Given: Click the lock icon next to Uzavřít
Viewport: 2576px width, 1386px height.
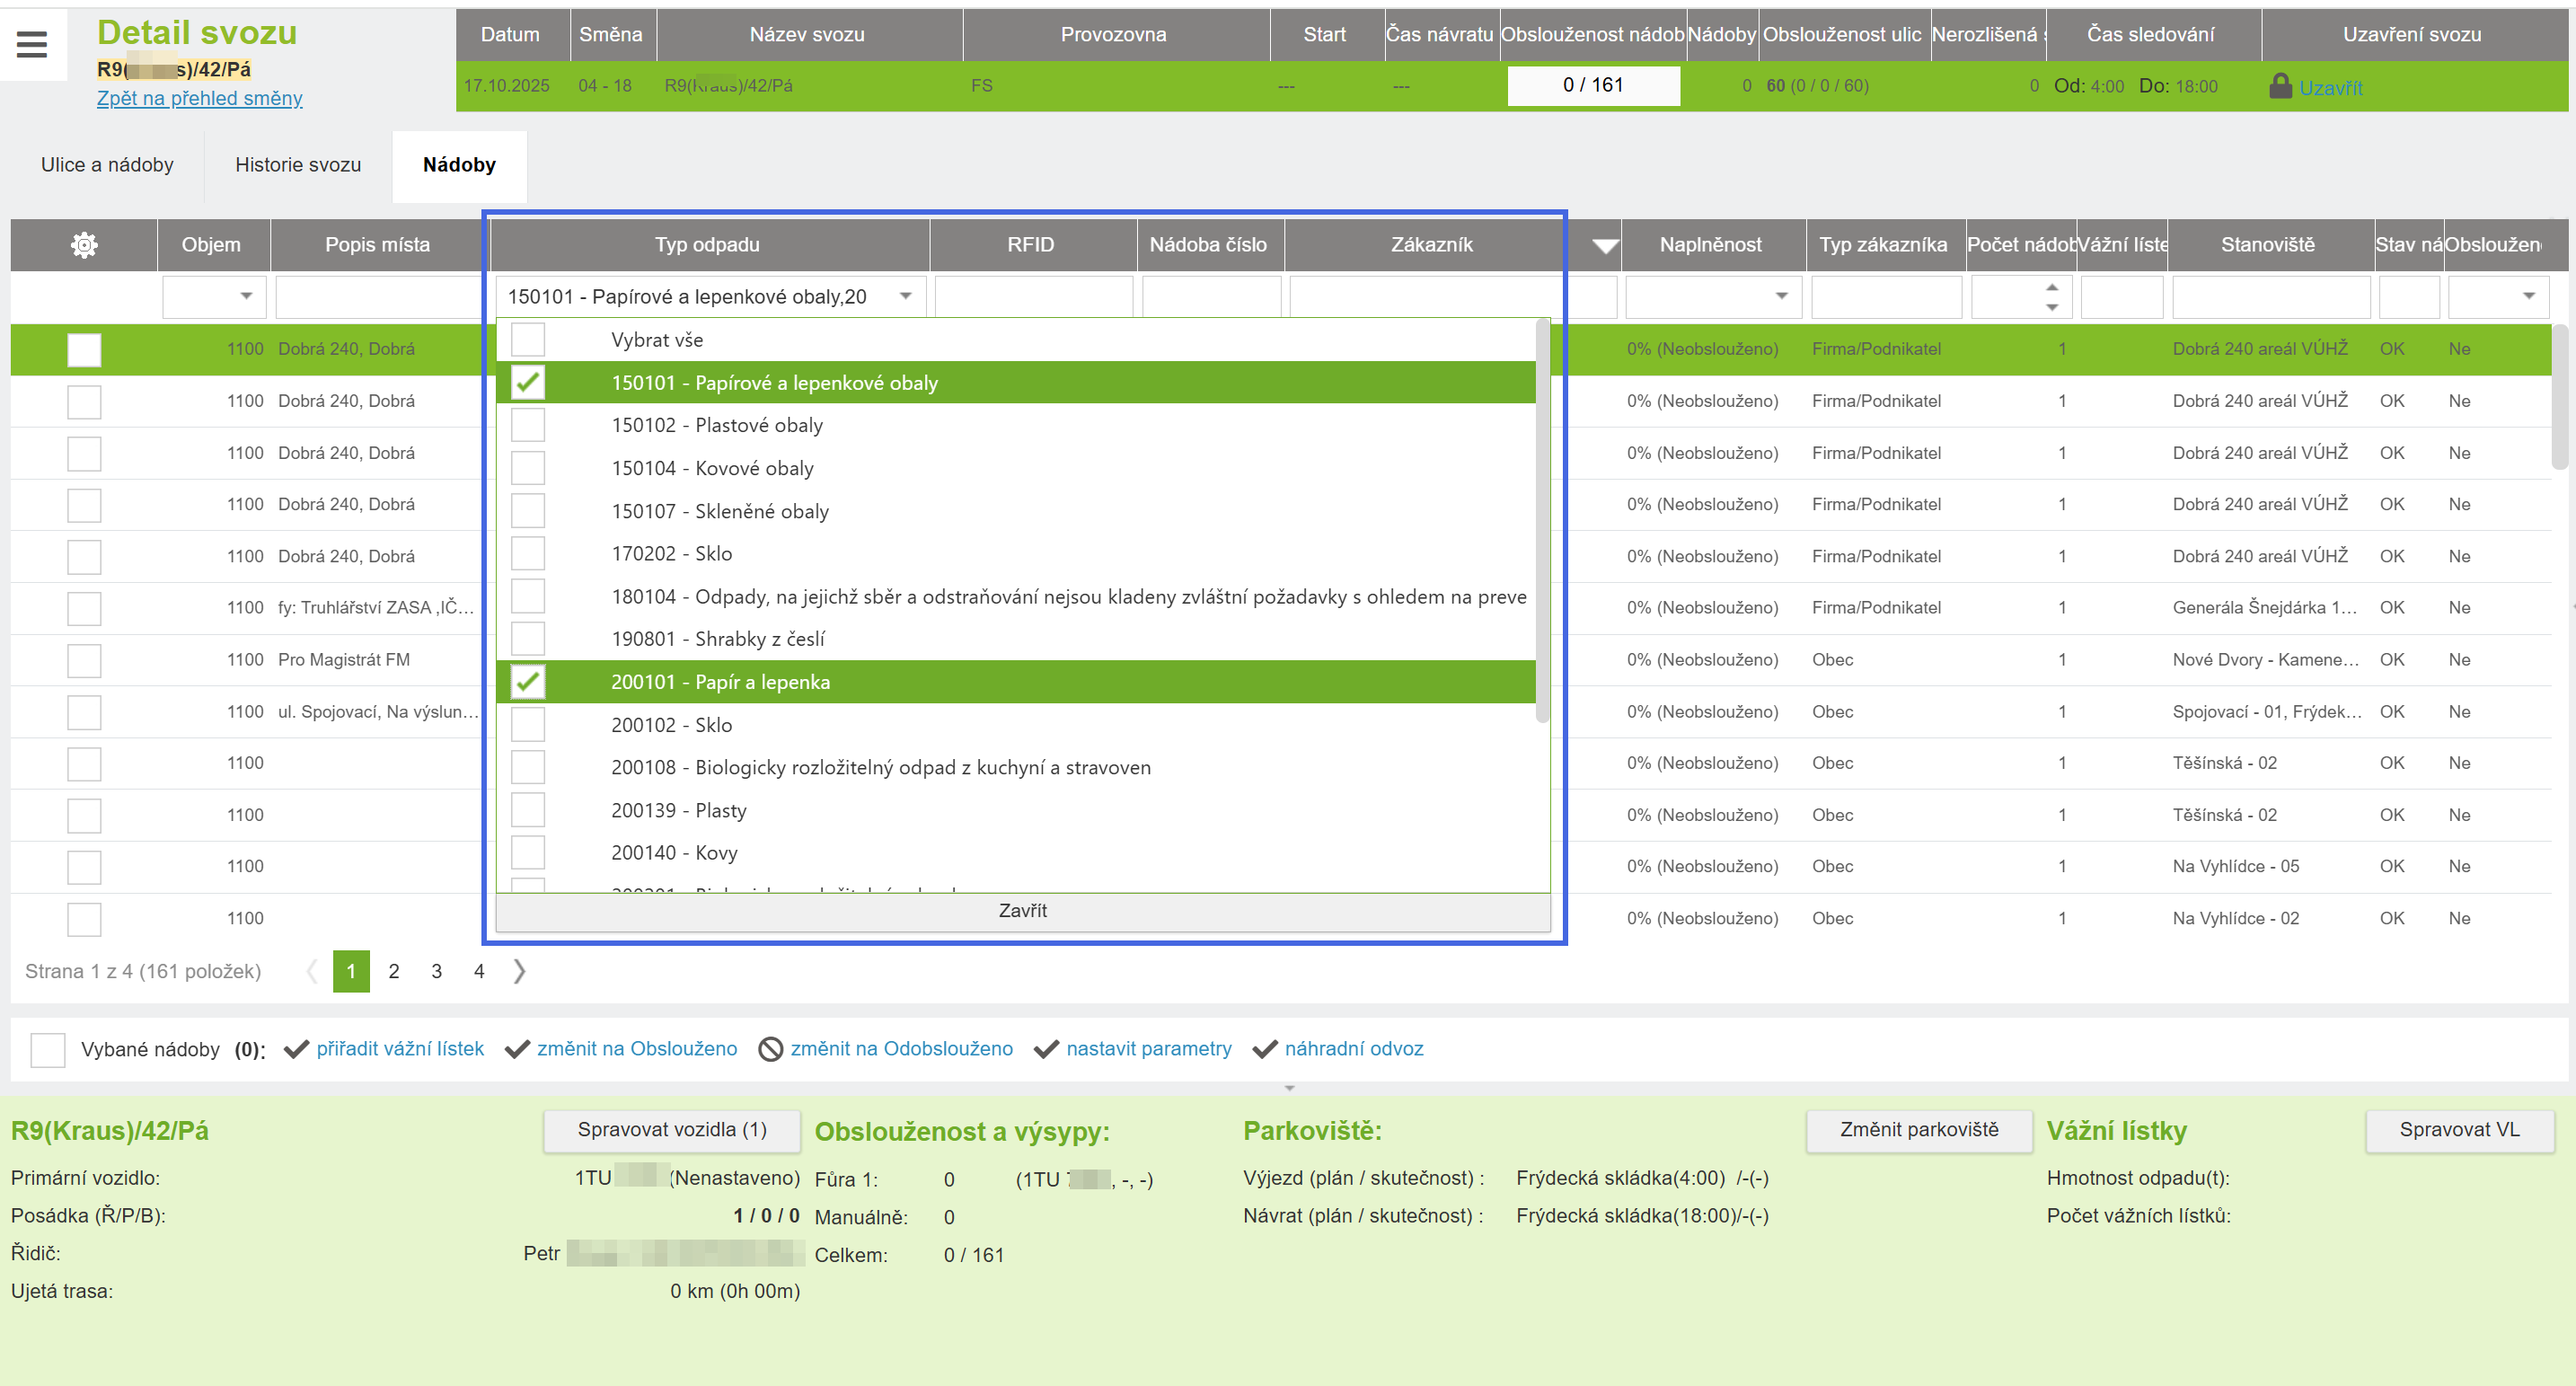Looking at the screenshot, I should (2280, 86).
